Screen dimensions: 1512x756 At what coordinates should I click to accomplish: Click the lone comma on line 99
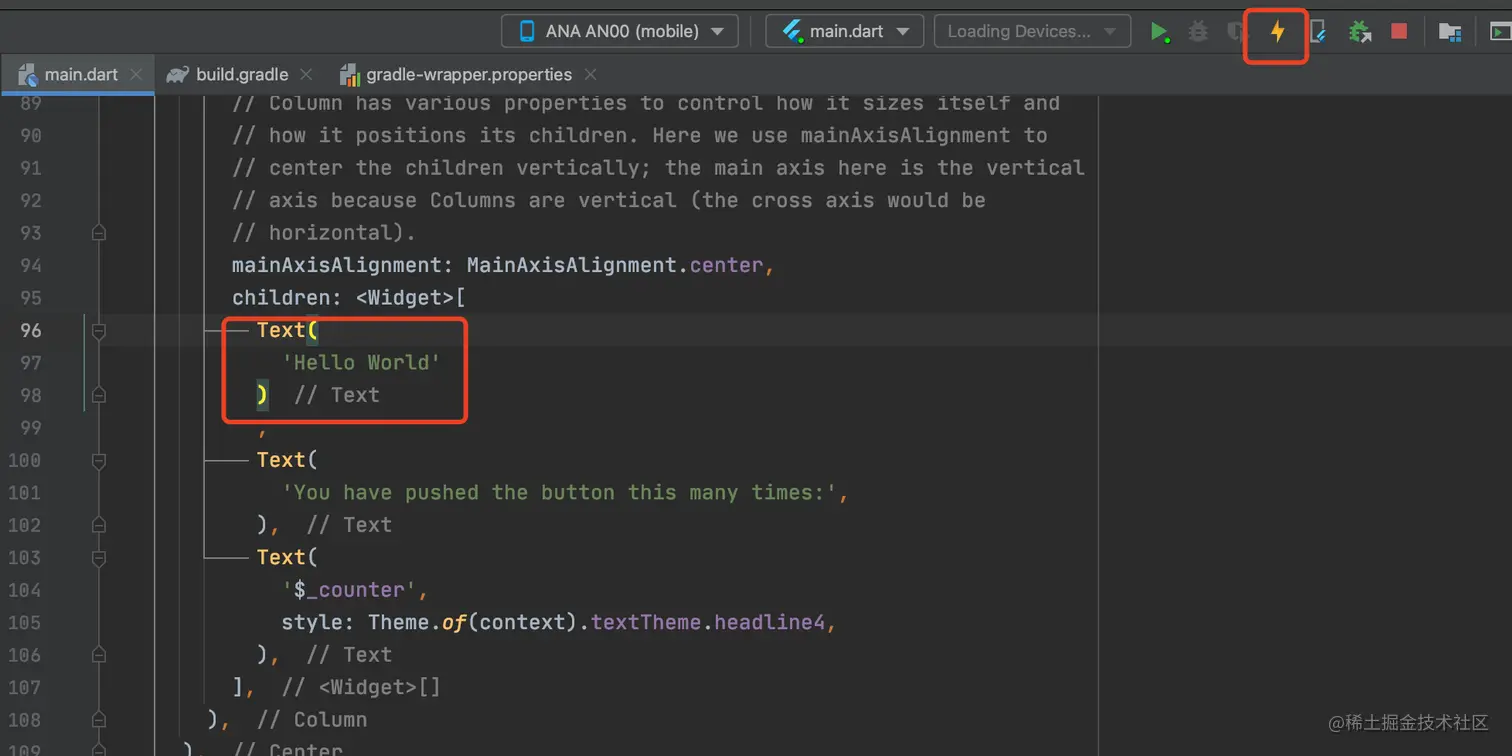coord(262,431)
